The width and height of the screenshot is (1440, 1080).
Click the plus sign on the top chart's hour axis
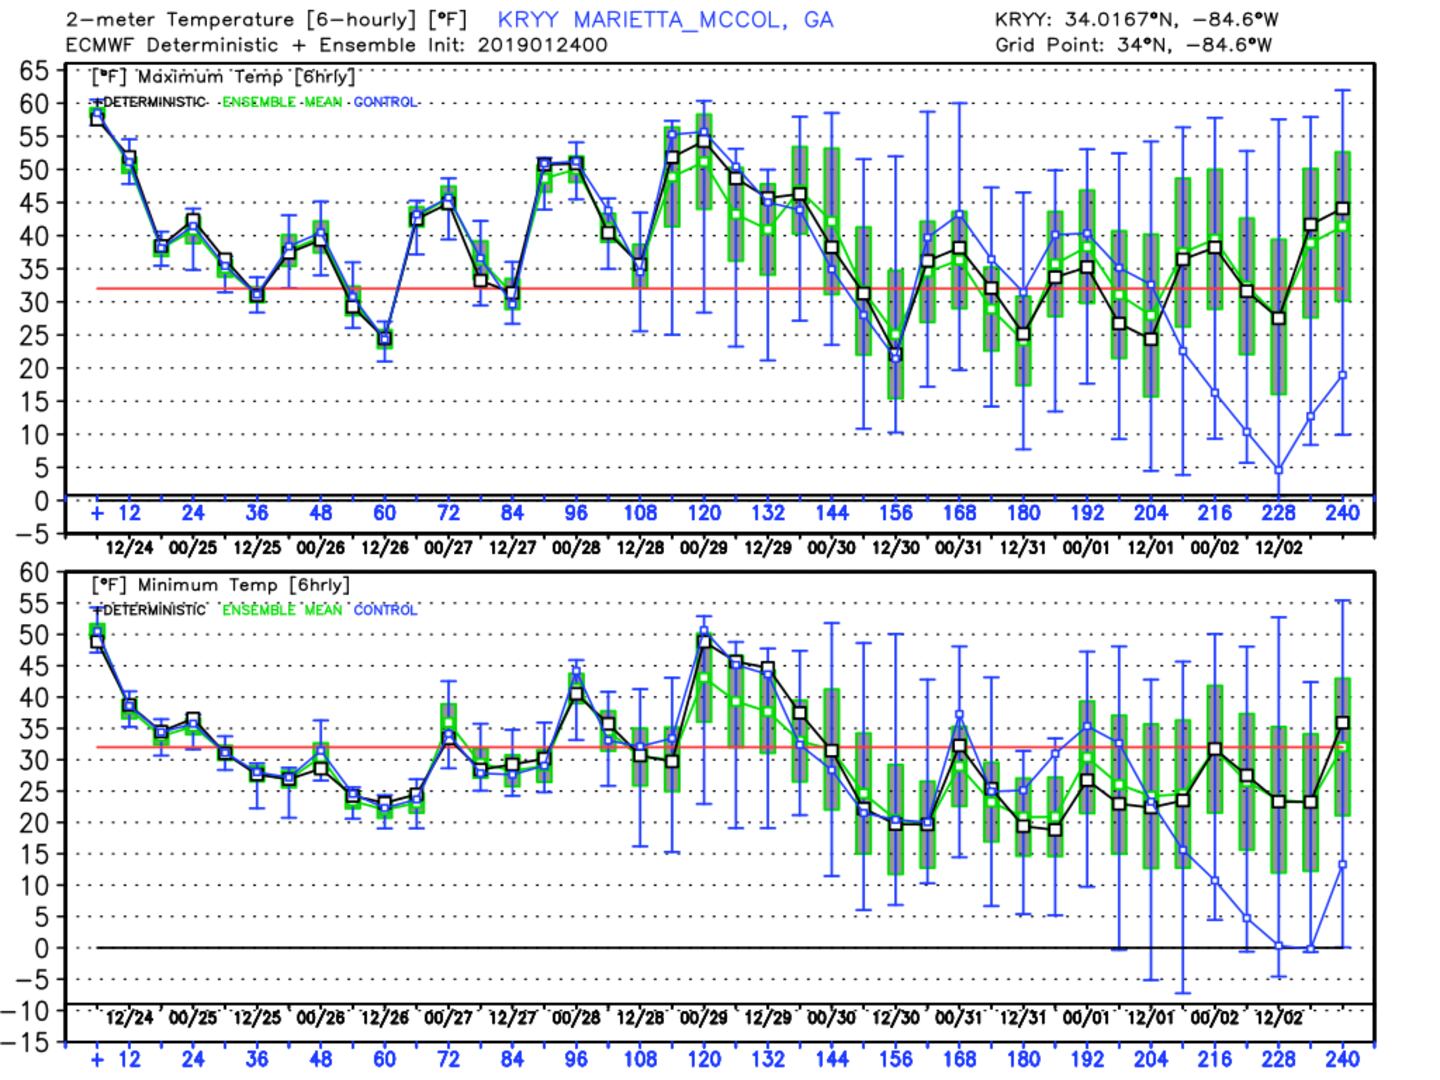coord(97,513)
